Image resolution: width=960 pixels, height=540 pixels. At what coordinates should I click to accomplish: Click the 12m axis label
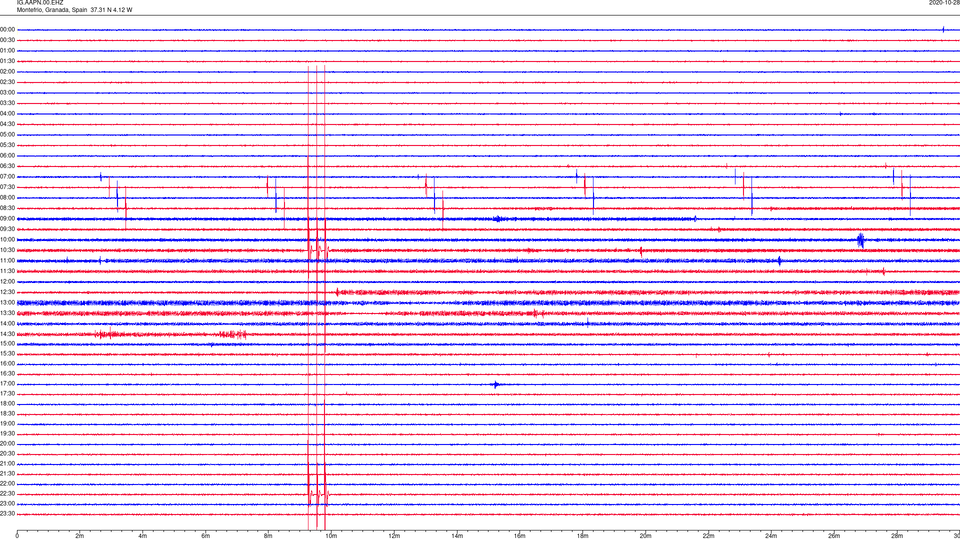coord(394,536)
